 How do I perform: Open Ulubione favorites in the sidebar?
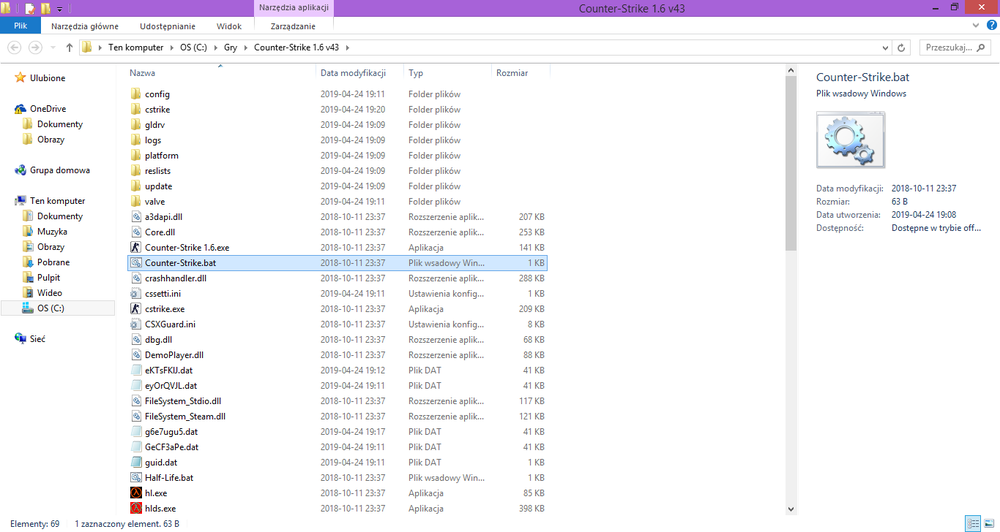tap(48, 78)
